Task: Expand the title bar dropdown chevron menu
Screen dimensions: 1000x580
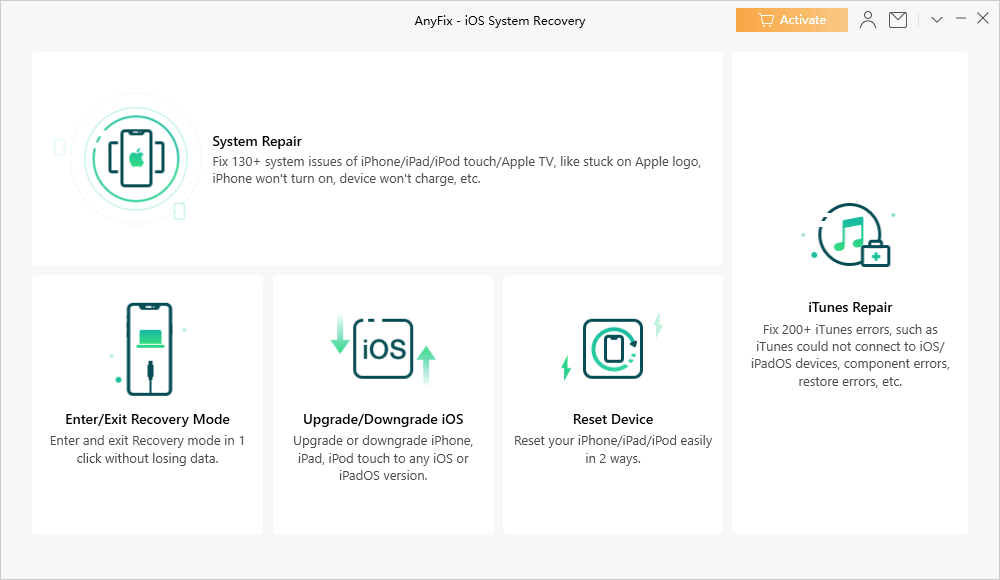Action: point(937,20)
